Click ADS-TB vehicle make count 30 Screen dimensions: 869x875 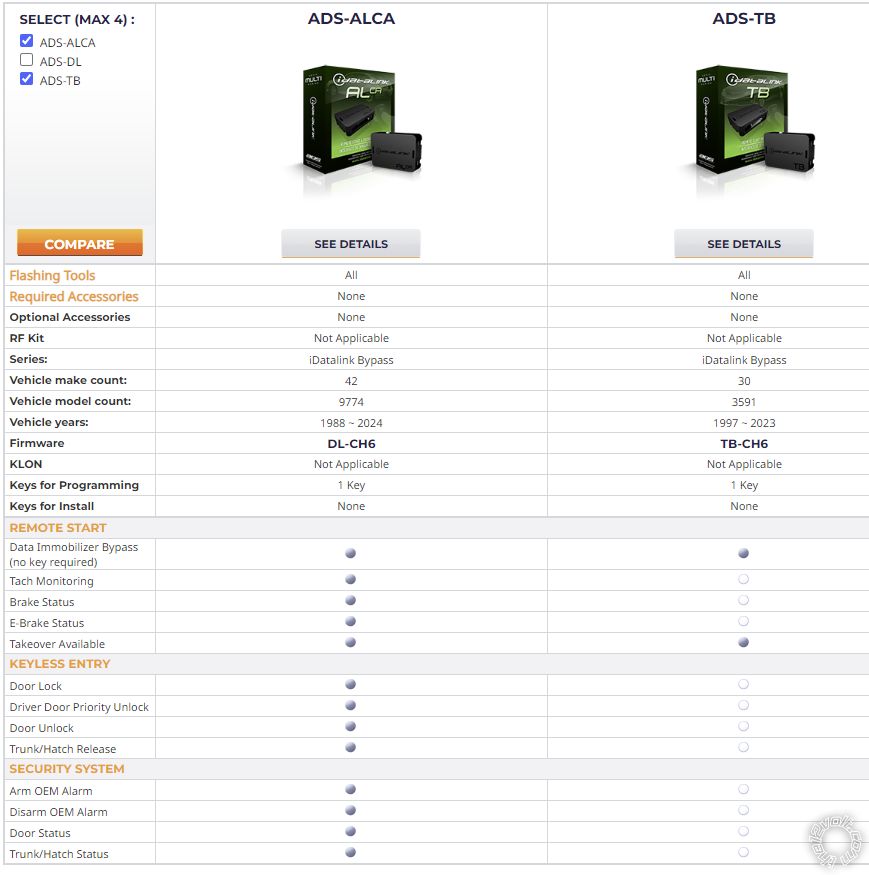tap(744, 381)
